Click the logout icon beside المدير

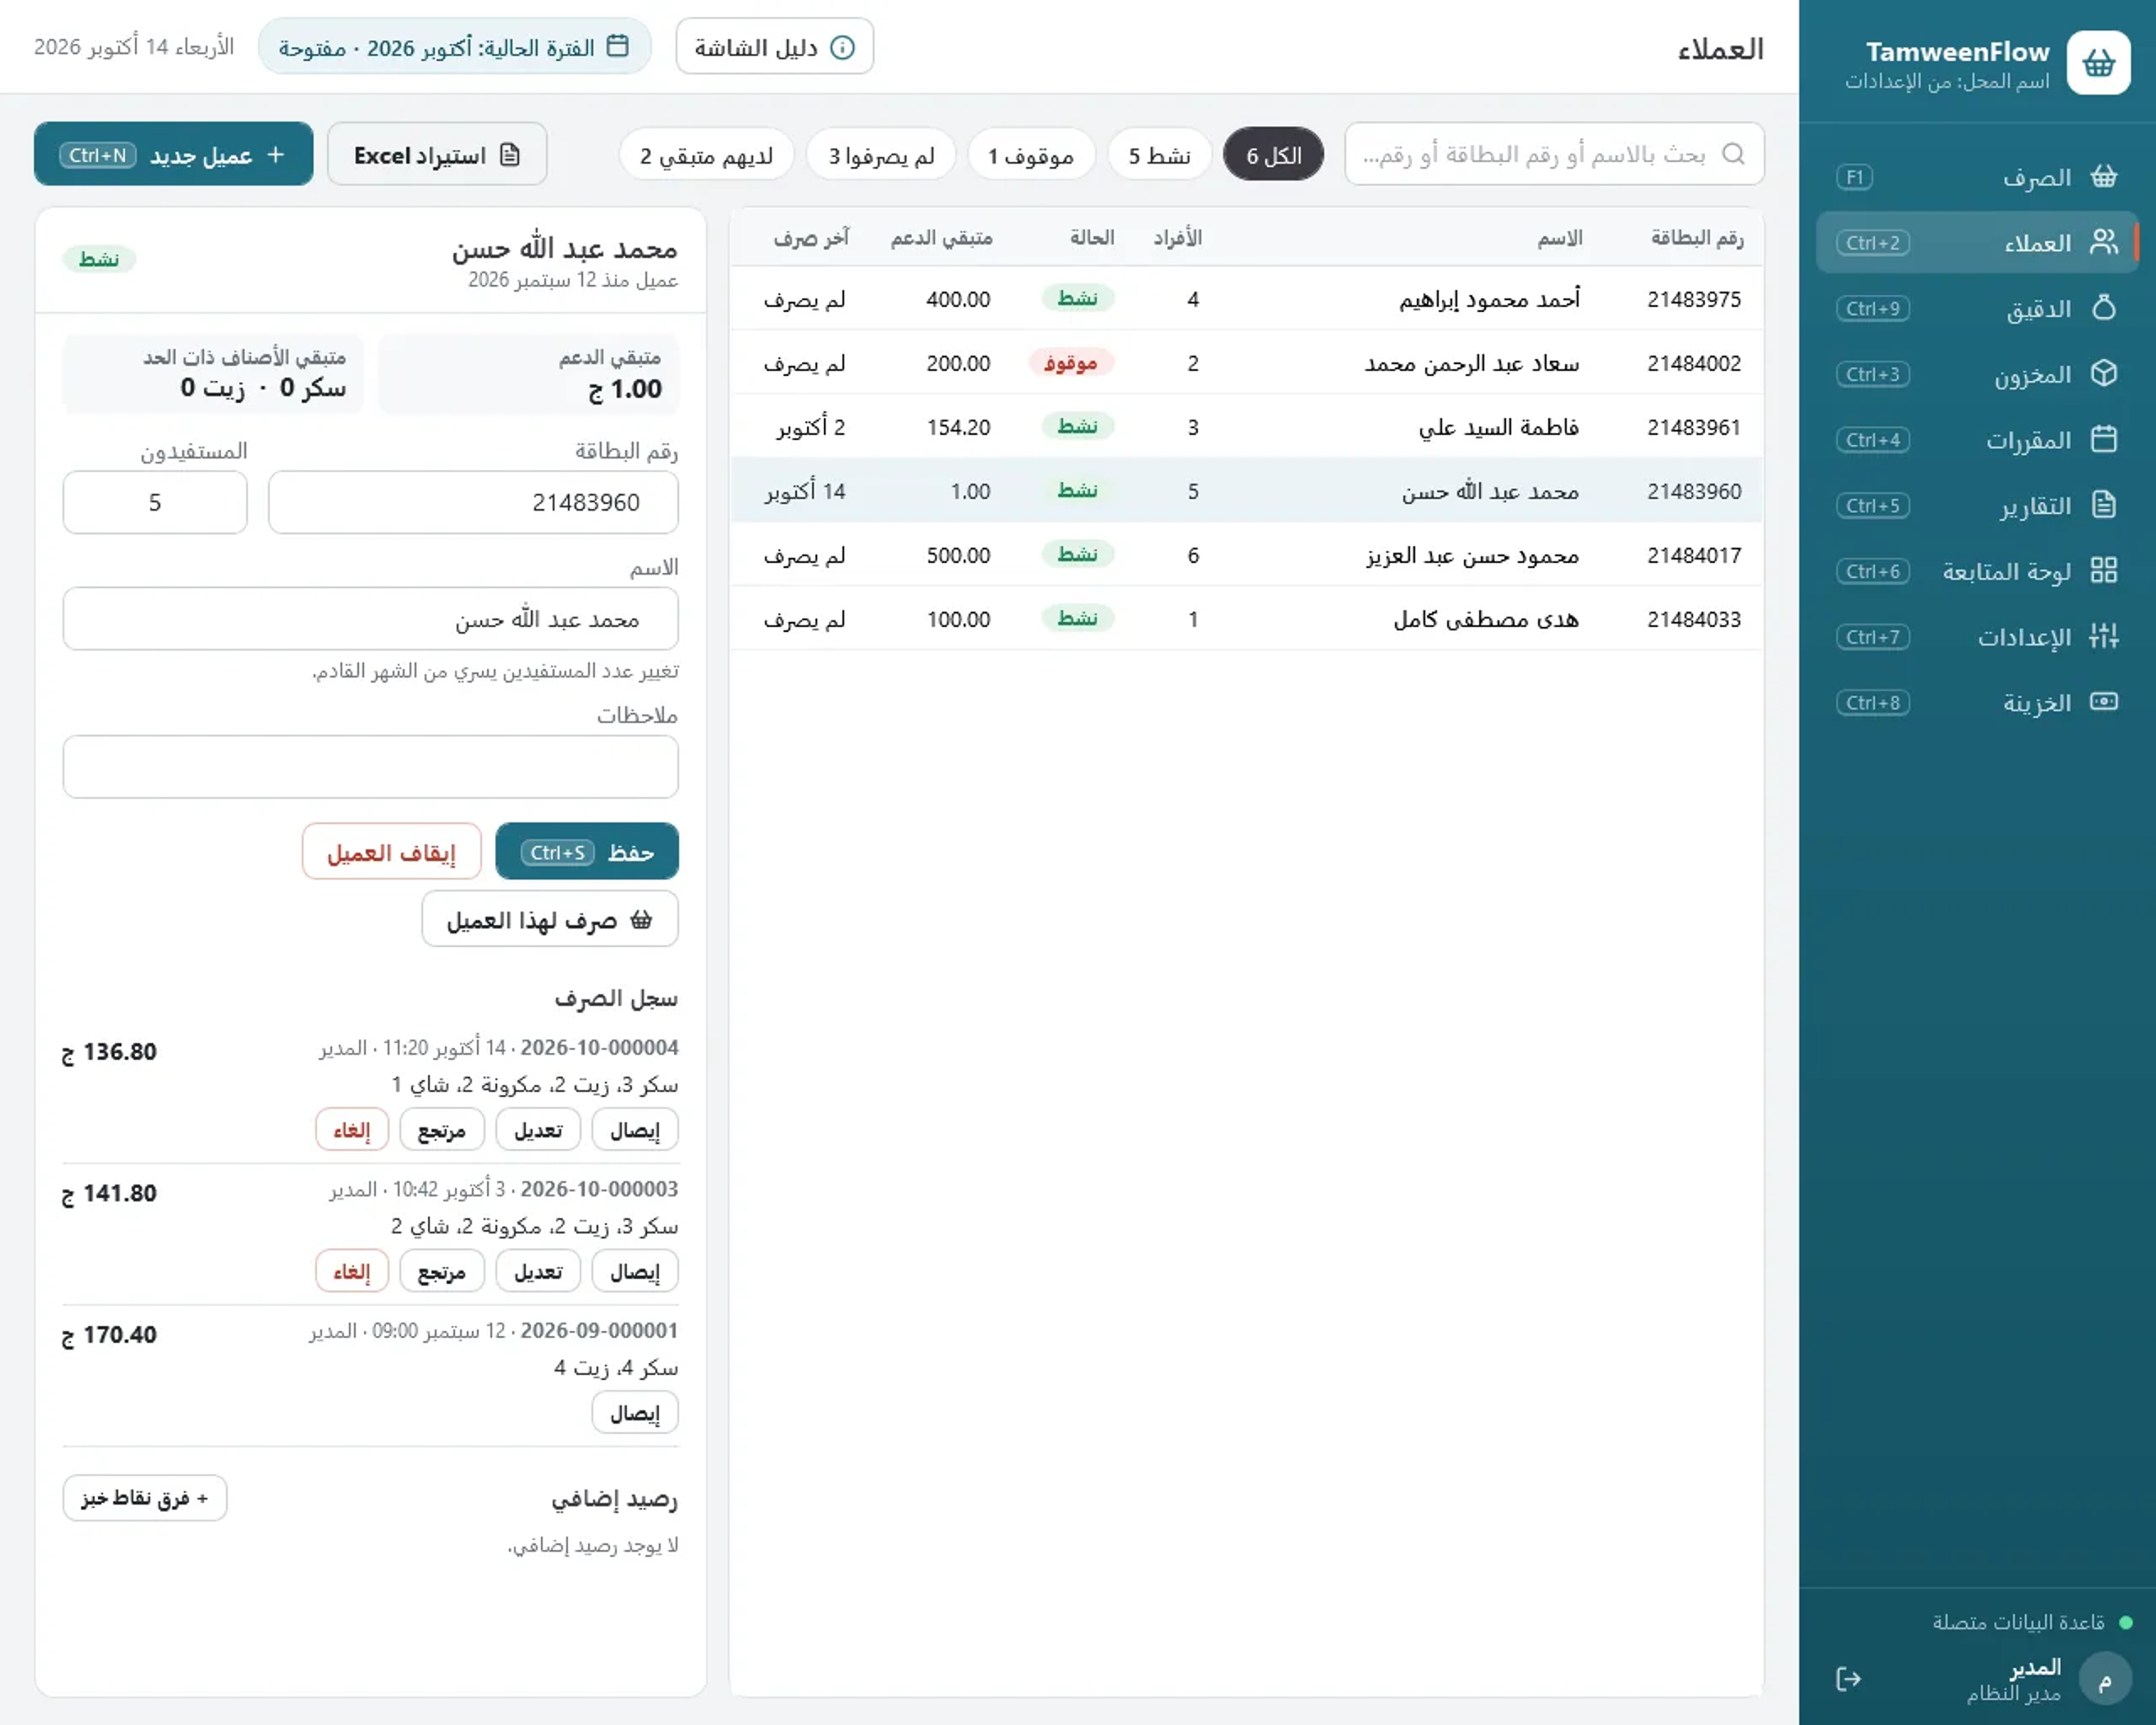pyautogui.click(x=1848, y=1679)
